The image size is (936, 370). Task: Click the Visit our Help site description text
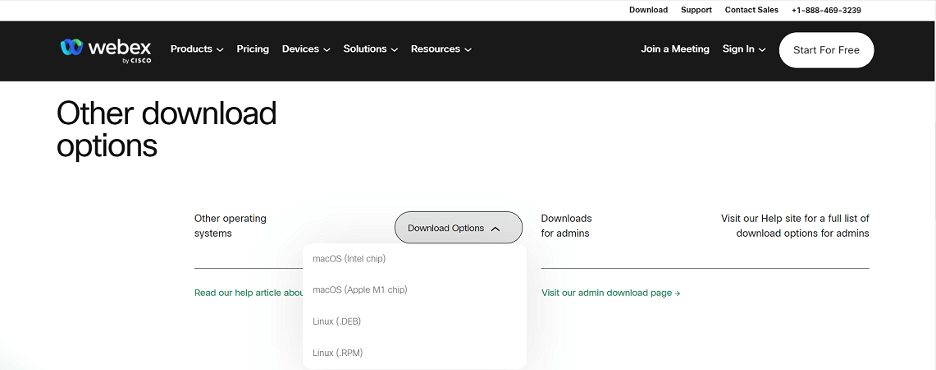click(x=795, y=226)
